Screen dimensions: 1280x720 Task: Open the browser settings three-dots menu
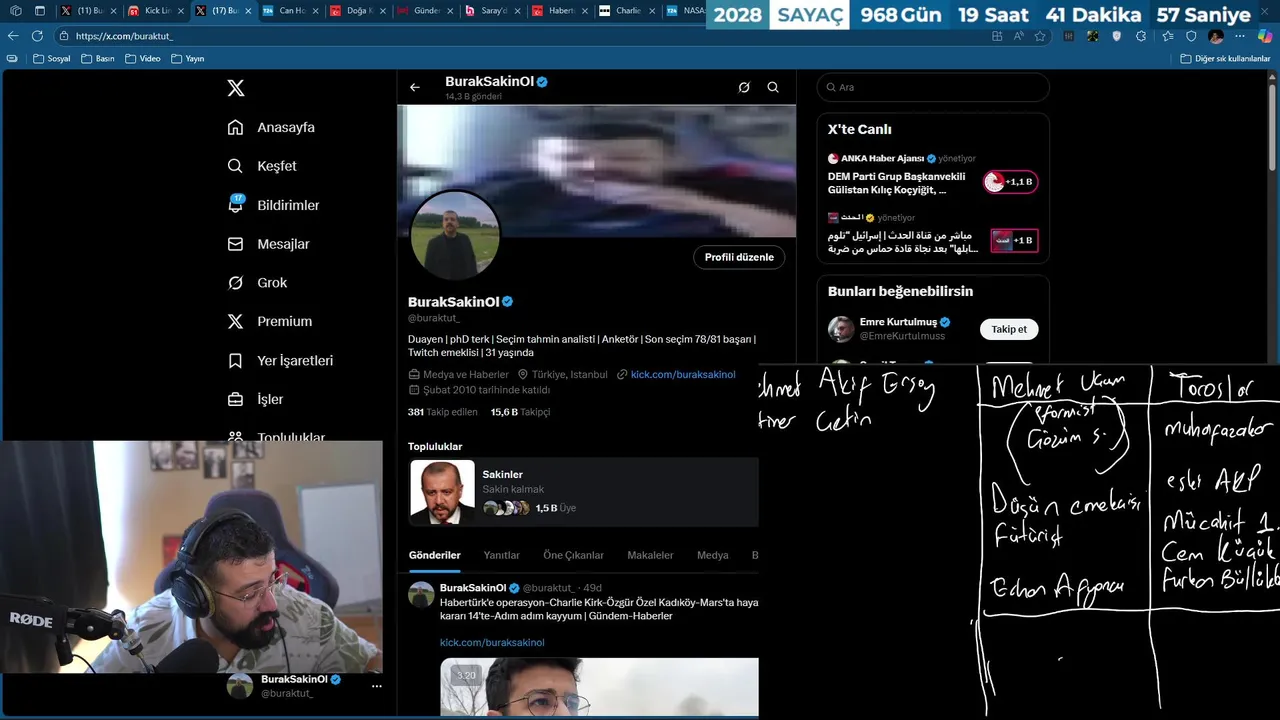1241,36
